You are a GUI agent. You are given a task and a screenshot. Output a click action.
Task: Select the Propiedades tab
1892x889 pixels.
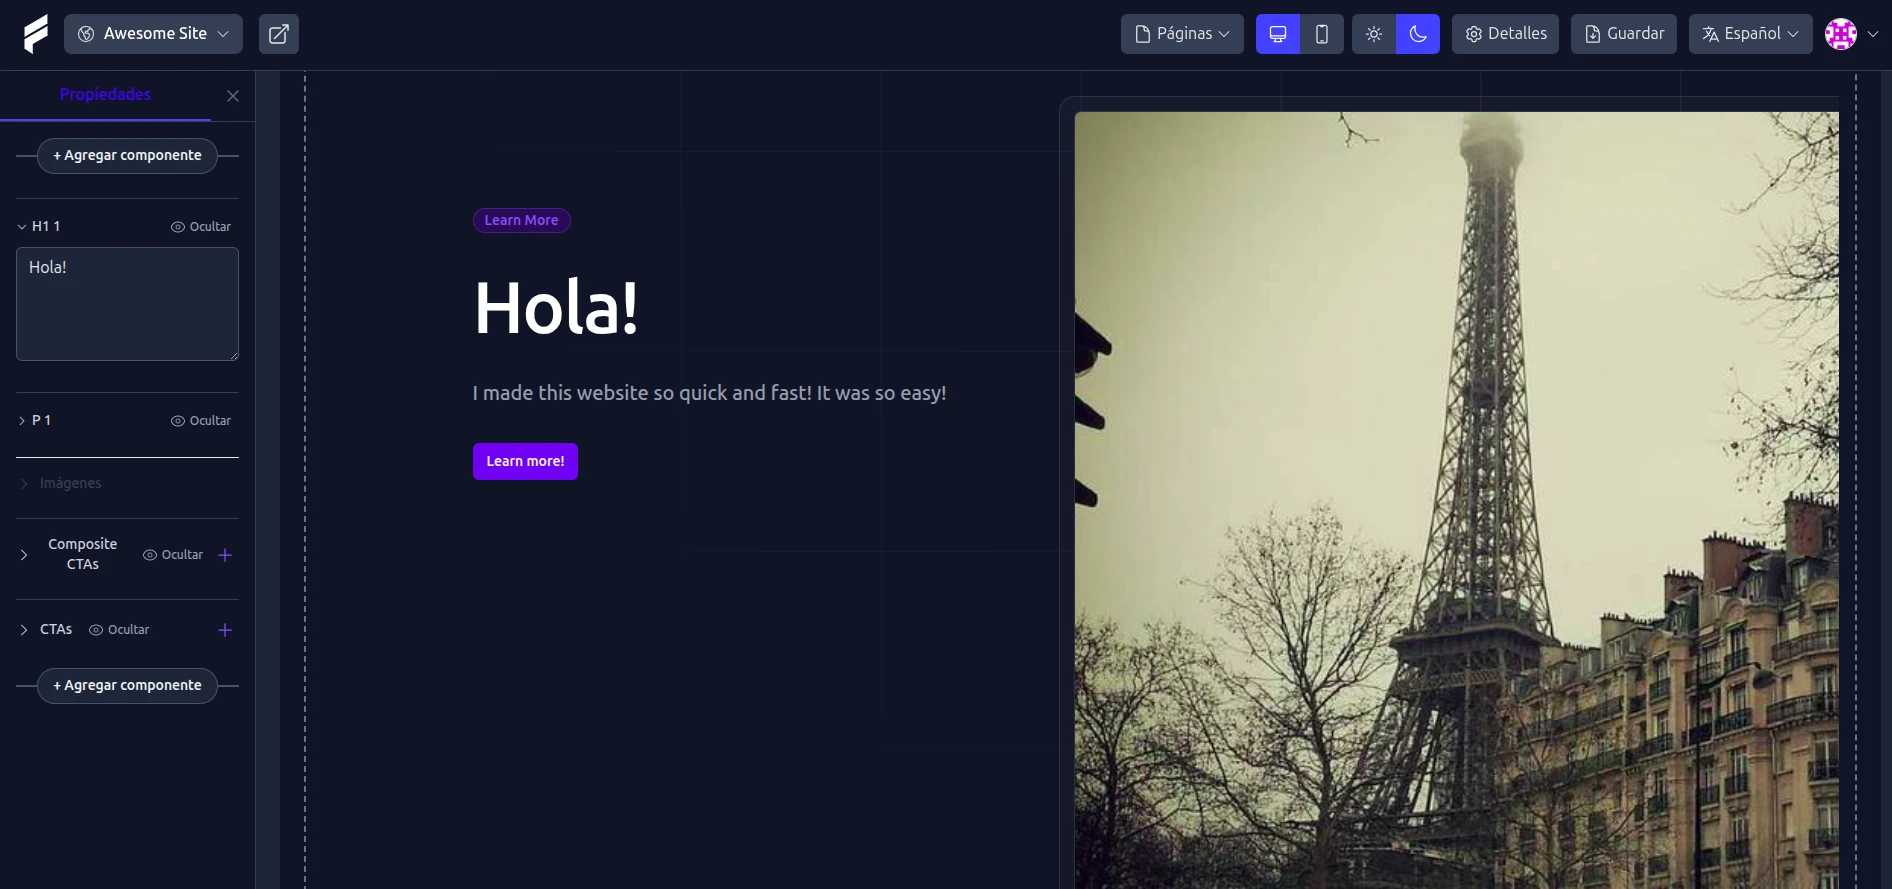(x=105, y=95)
